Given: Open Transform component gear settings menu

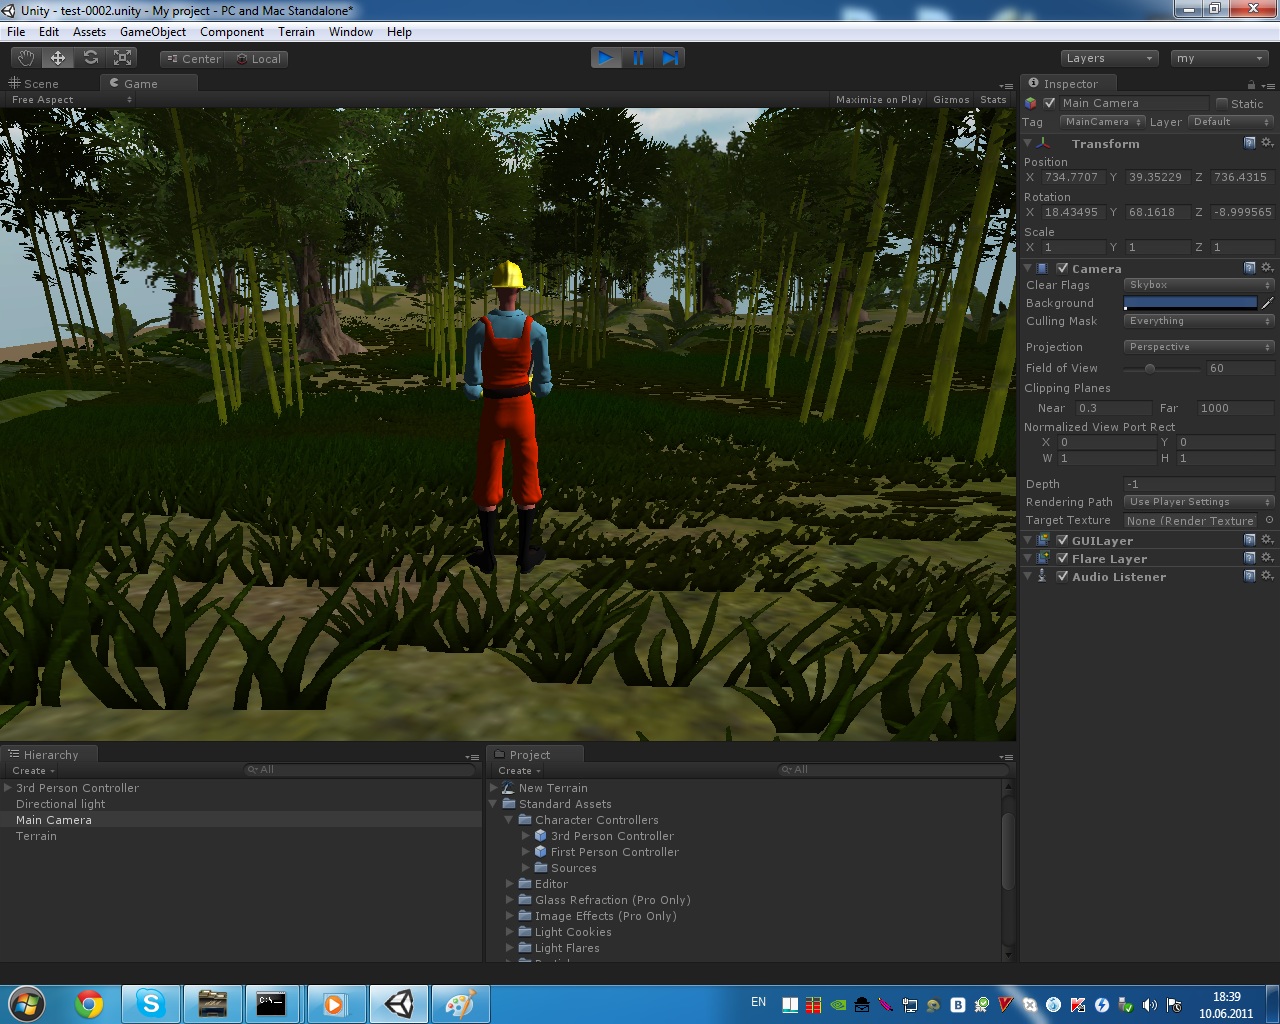Looking at the screenshot, I should point(1267,143).
